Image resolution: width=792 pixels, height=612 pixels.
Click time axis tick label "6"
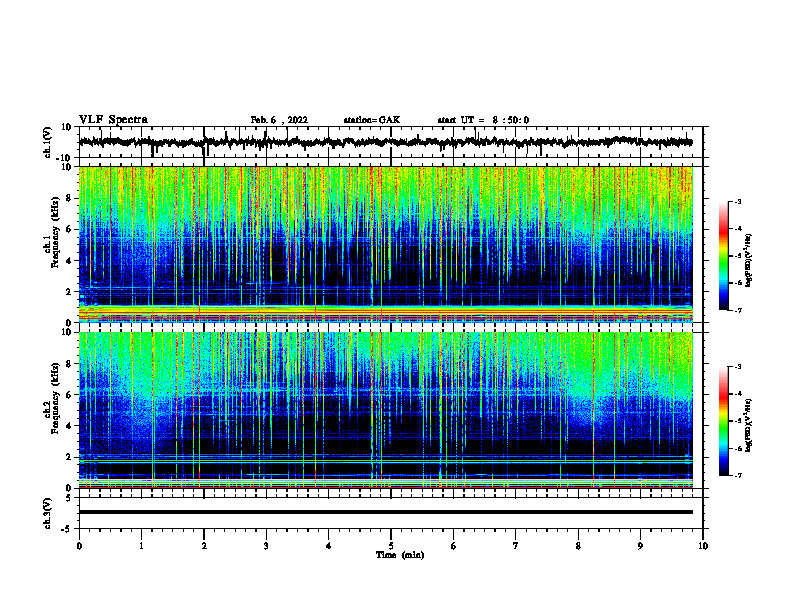[x=454, y=546]
